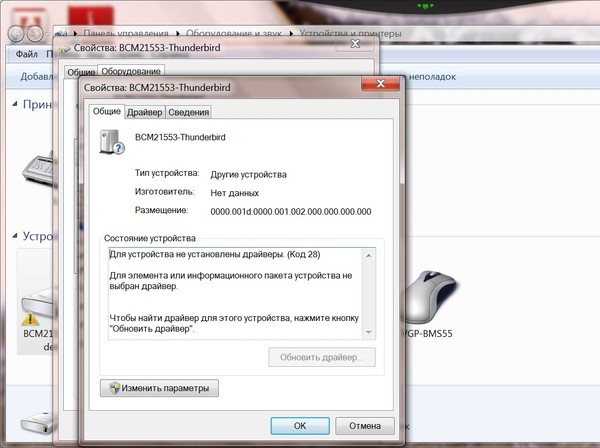Click the Добавление toolbar command
600x448 pixels.
37,77
